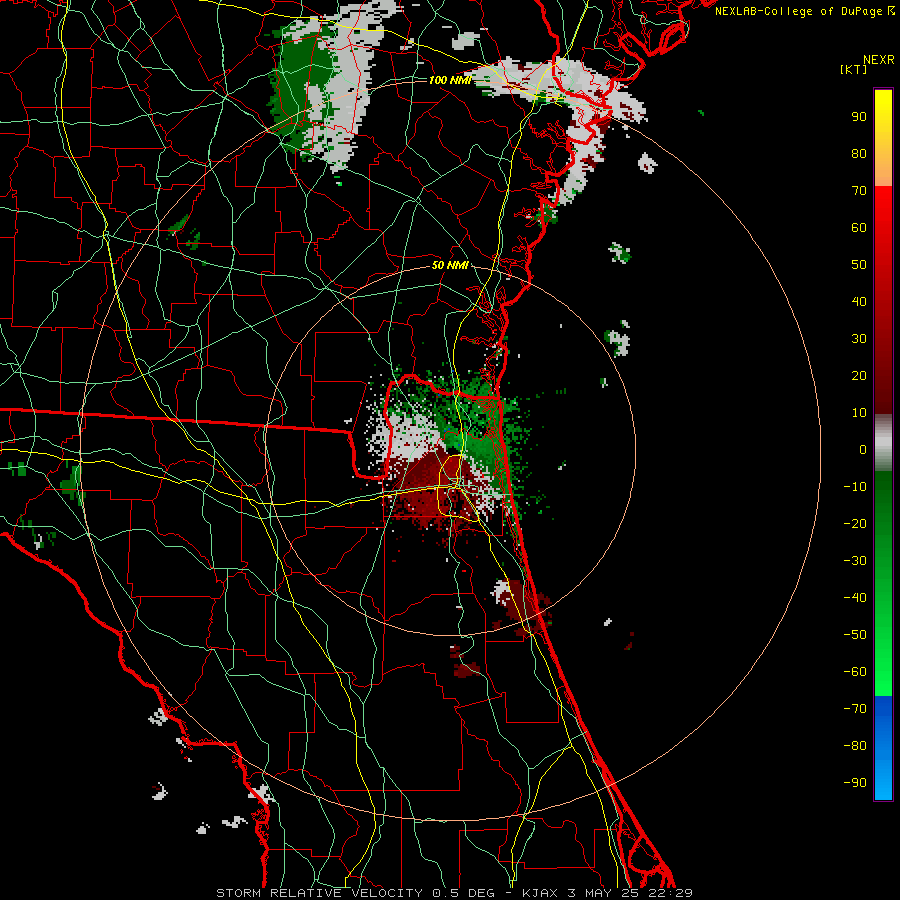Viewport: 900px width, 900px height.
Task: Click the yellow top segment of the color bar
Action: [x=883, y=138]
